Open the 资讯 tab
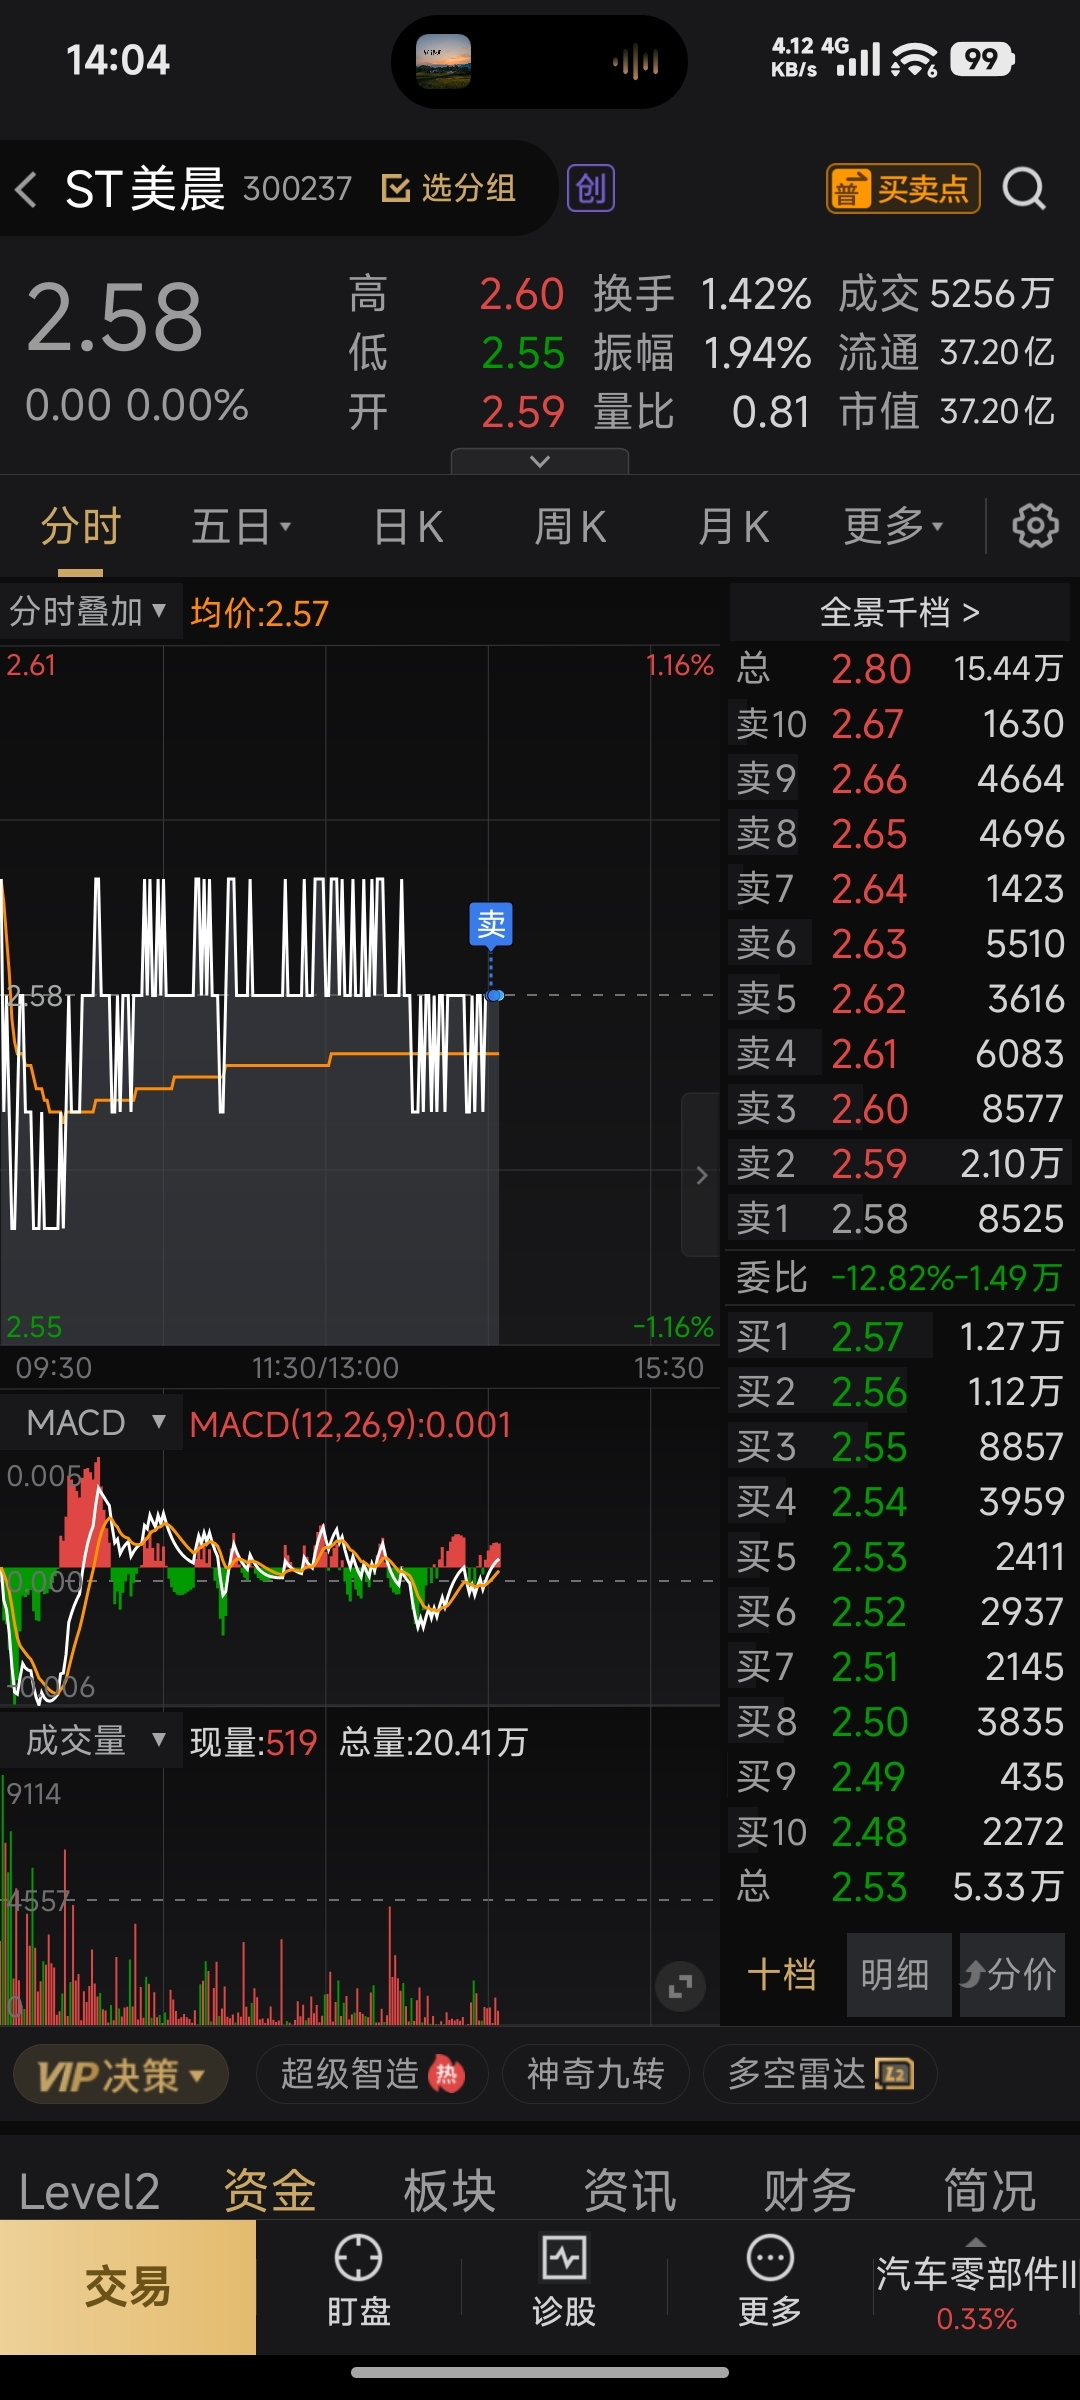The image size is (1080, 2400). 630,2191
